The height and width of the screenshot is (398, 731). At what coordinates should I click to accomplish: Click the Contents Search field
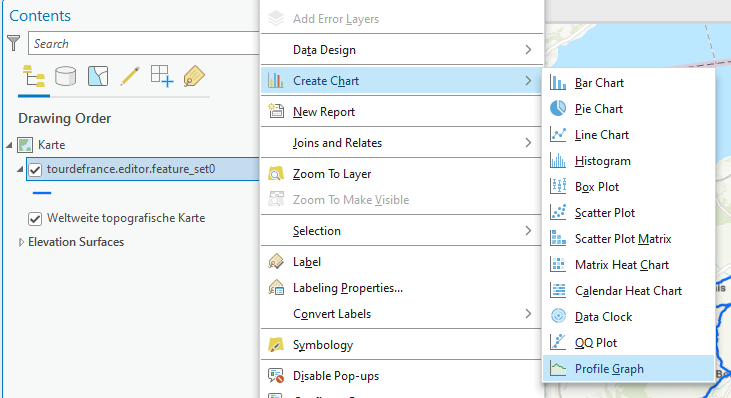(x=144, y=43)
